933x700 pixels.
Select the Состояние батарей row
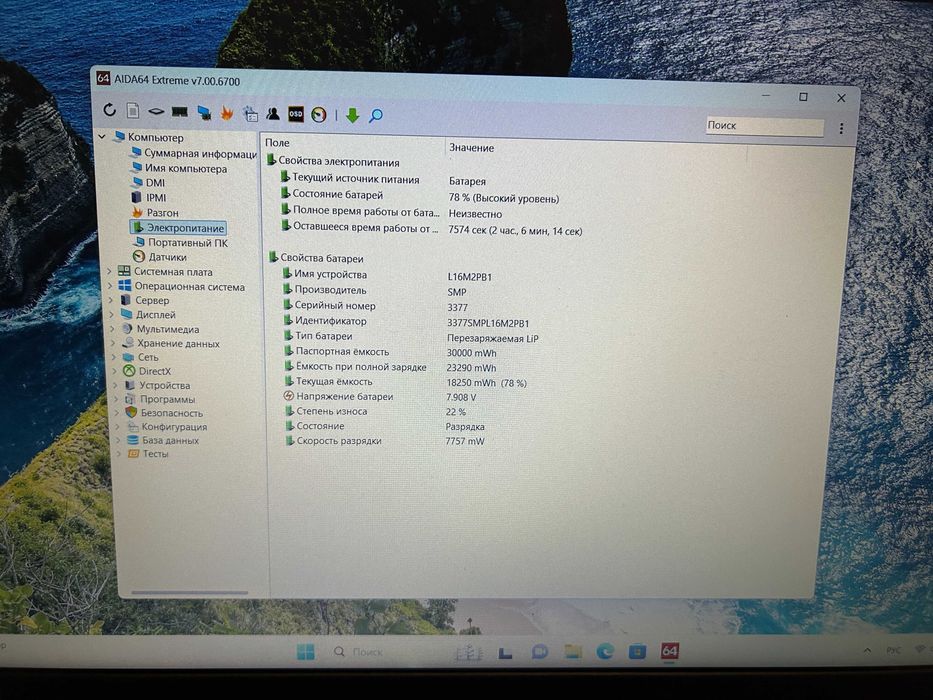[x=420, y=196]
